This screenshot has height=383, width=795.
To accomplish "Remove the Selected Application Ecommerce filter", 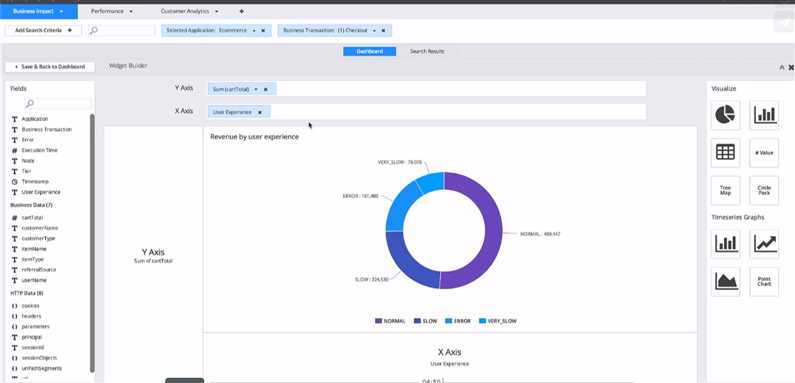I will [x=263, y=30].
